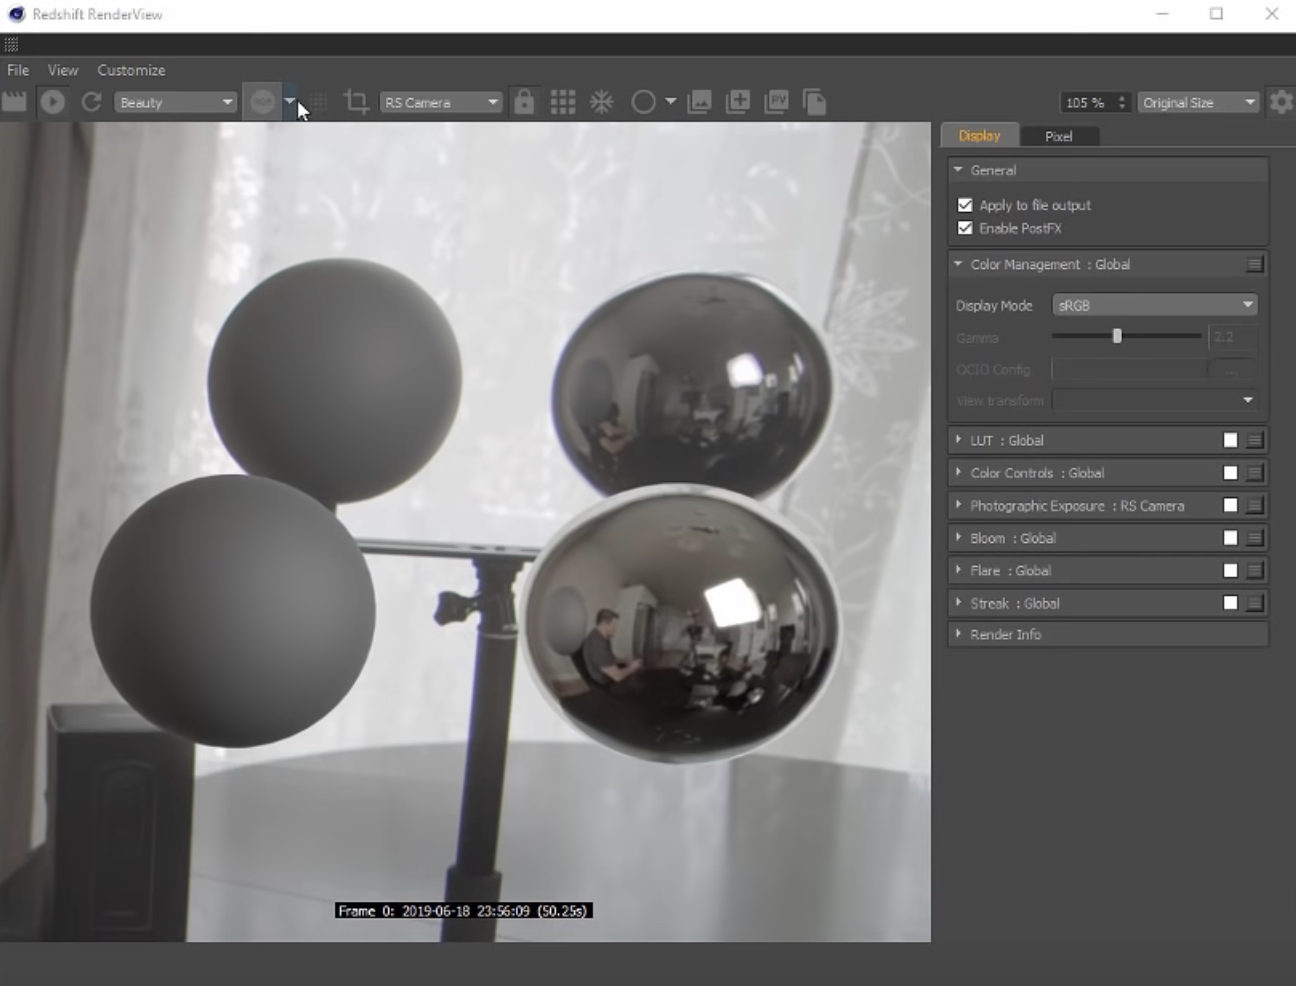The image size is (1296, 986).
Task: Open LUT options menu icon
Action: pos(1254,440)
